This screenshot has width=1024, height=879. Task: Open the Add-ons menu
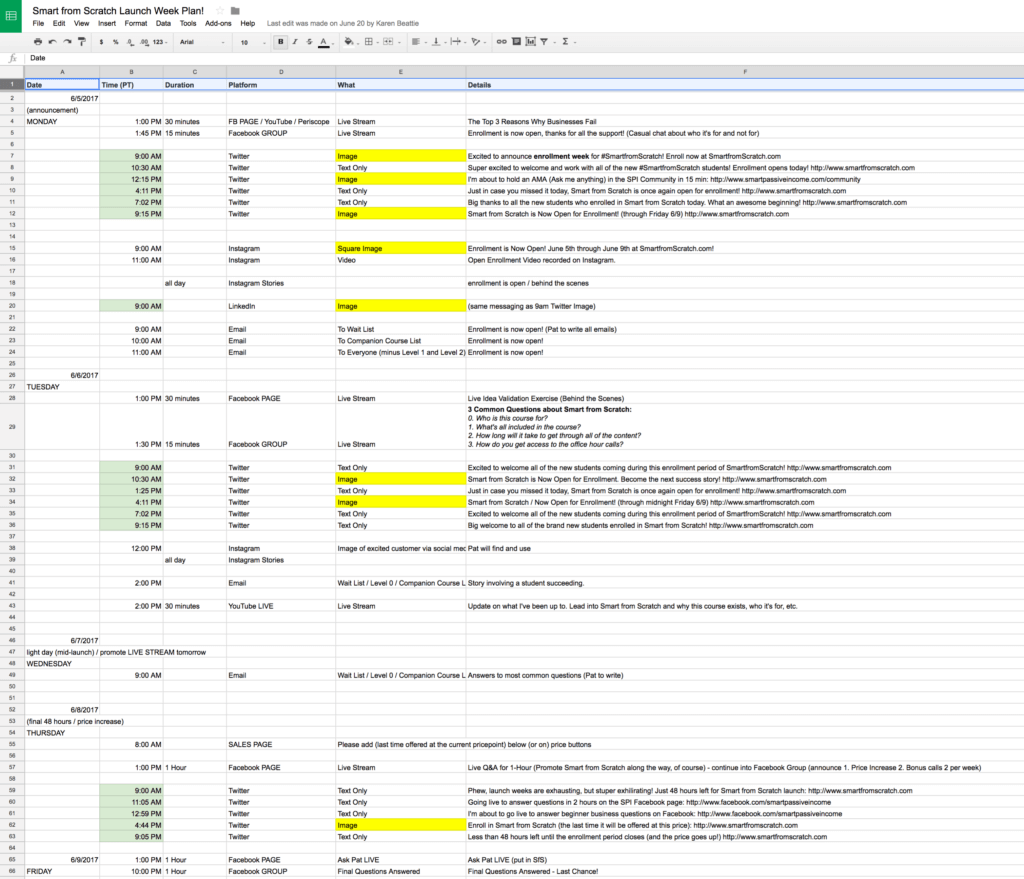[x=219, y=22]
